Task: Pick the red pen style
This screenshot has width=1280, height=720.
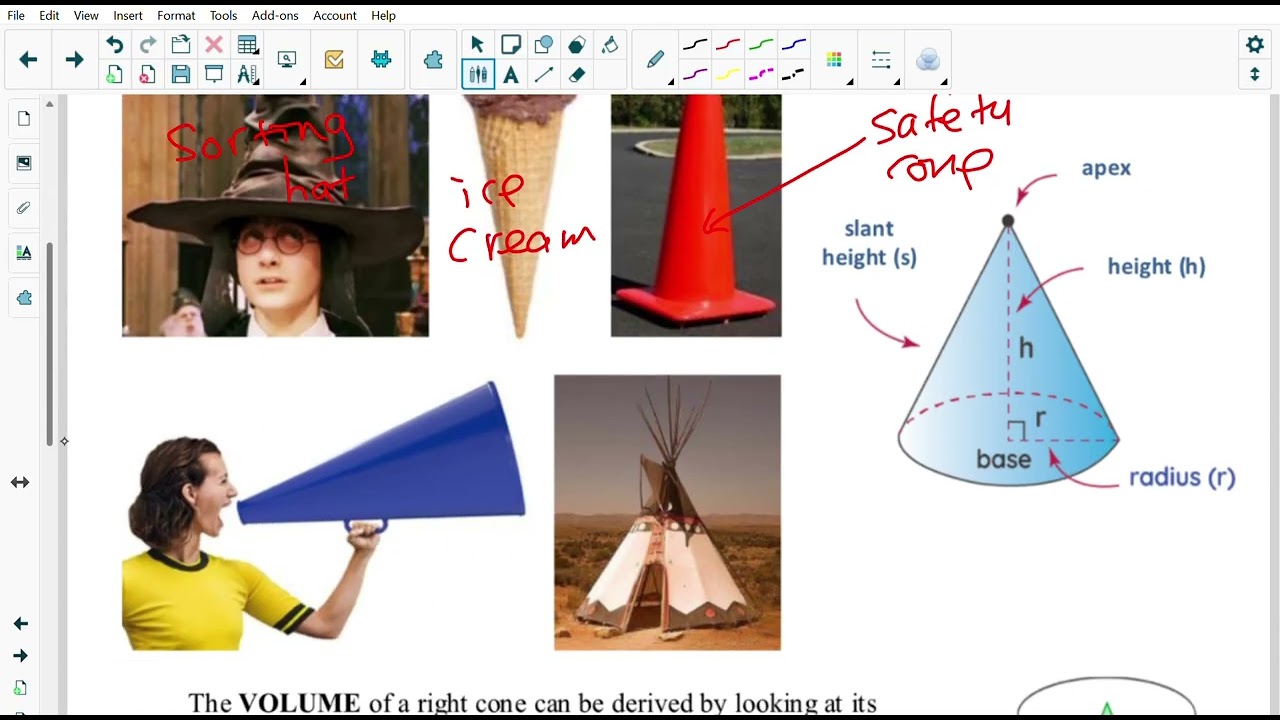Action: point(728,45)
